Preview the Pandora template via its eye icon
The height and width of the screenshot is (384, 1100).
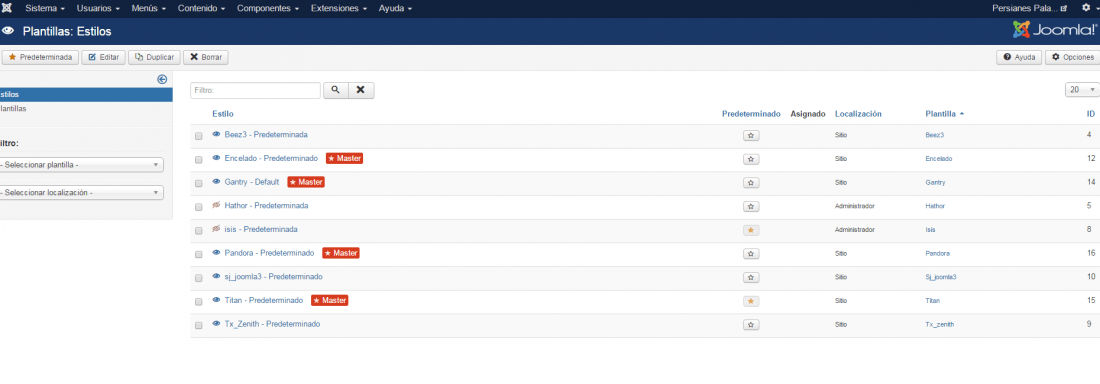click(216, 253)
